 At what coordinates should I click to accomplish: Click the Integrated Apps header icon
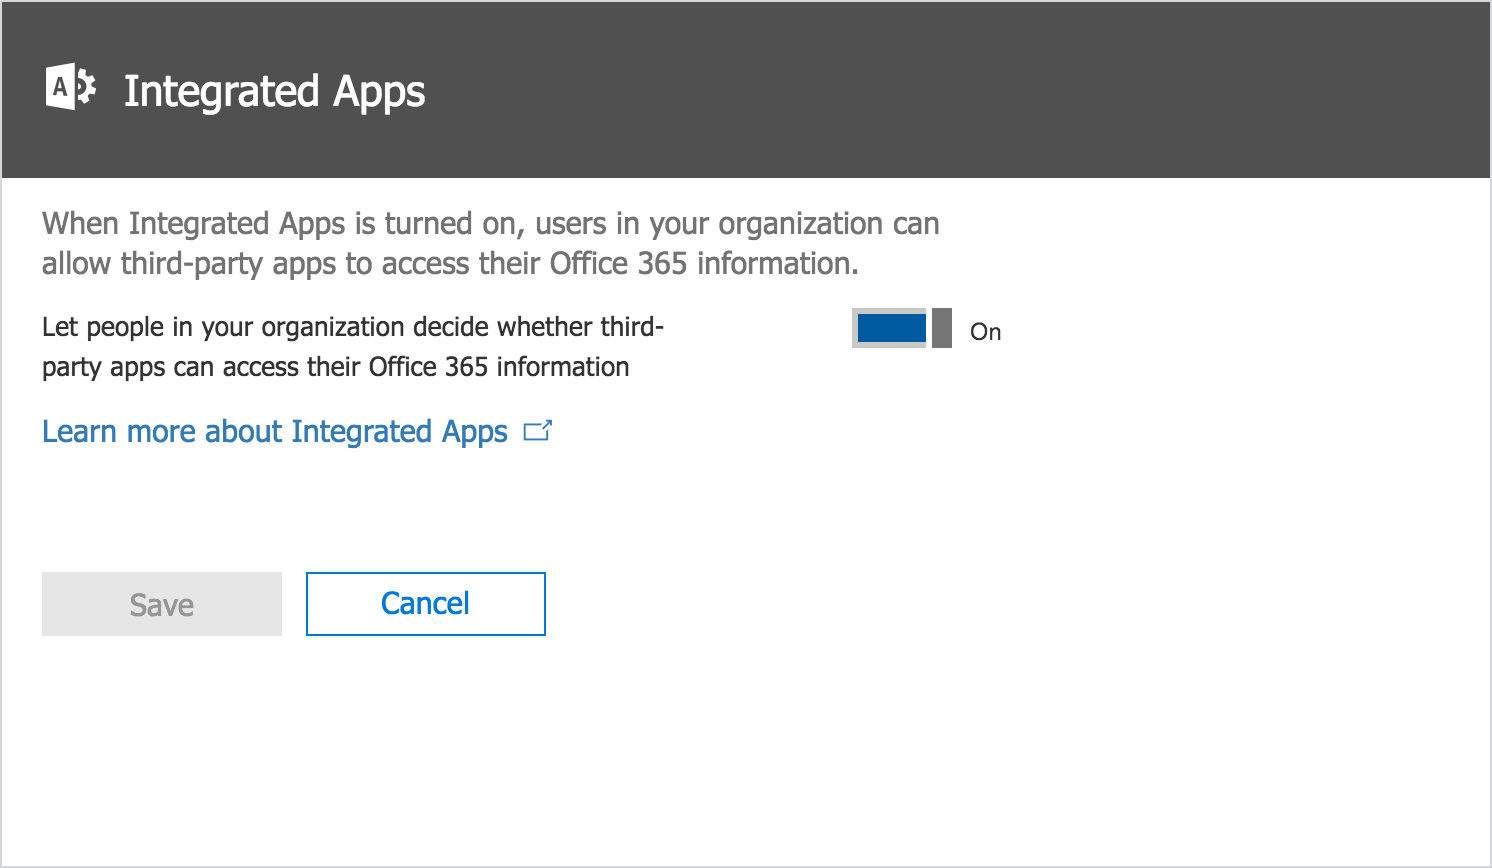pos(71,88)
